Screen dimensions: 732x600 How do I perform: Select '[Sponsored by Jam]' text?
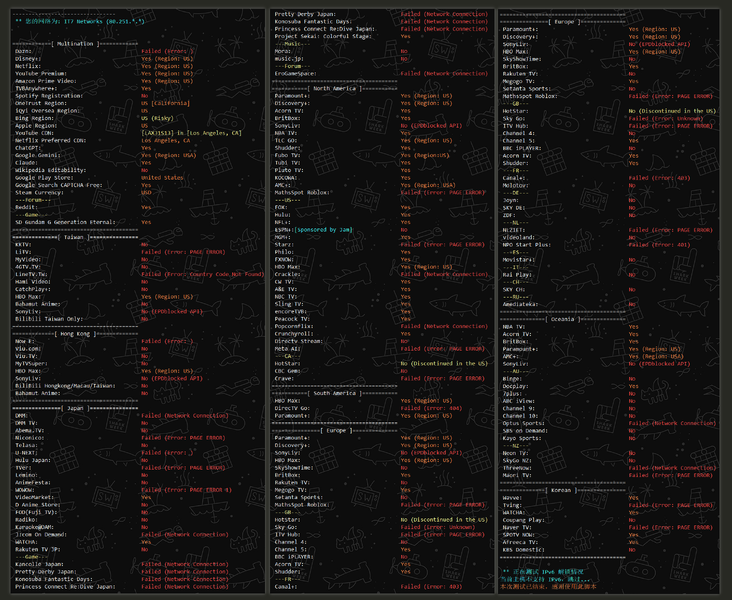pos(323,230)
